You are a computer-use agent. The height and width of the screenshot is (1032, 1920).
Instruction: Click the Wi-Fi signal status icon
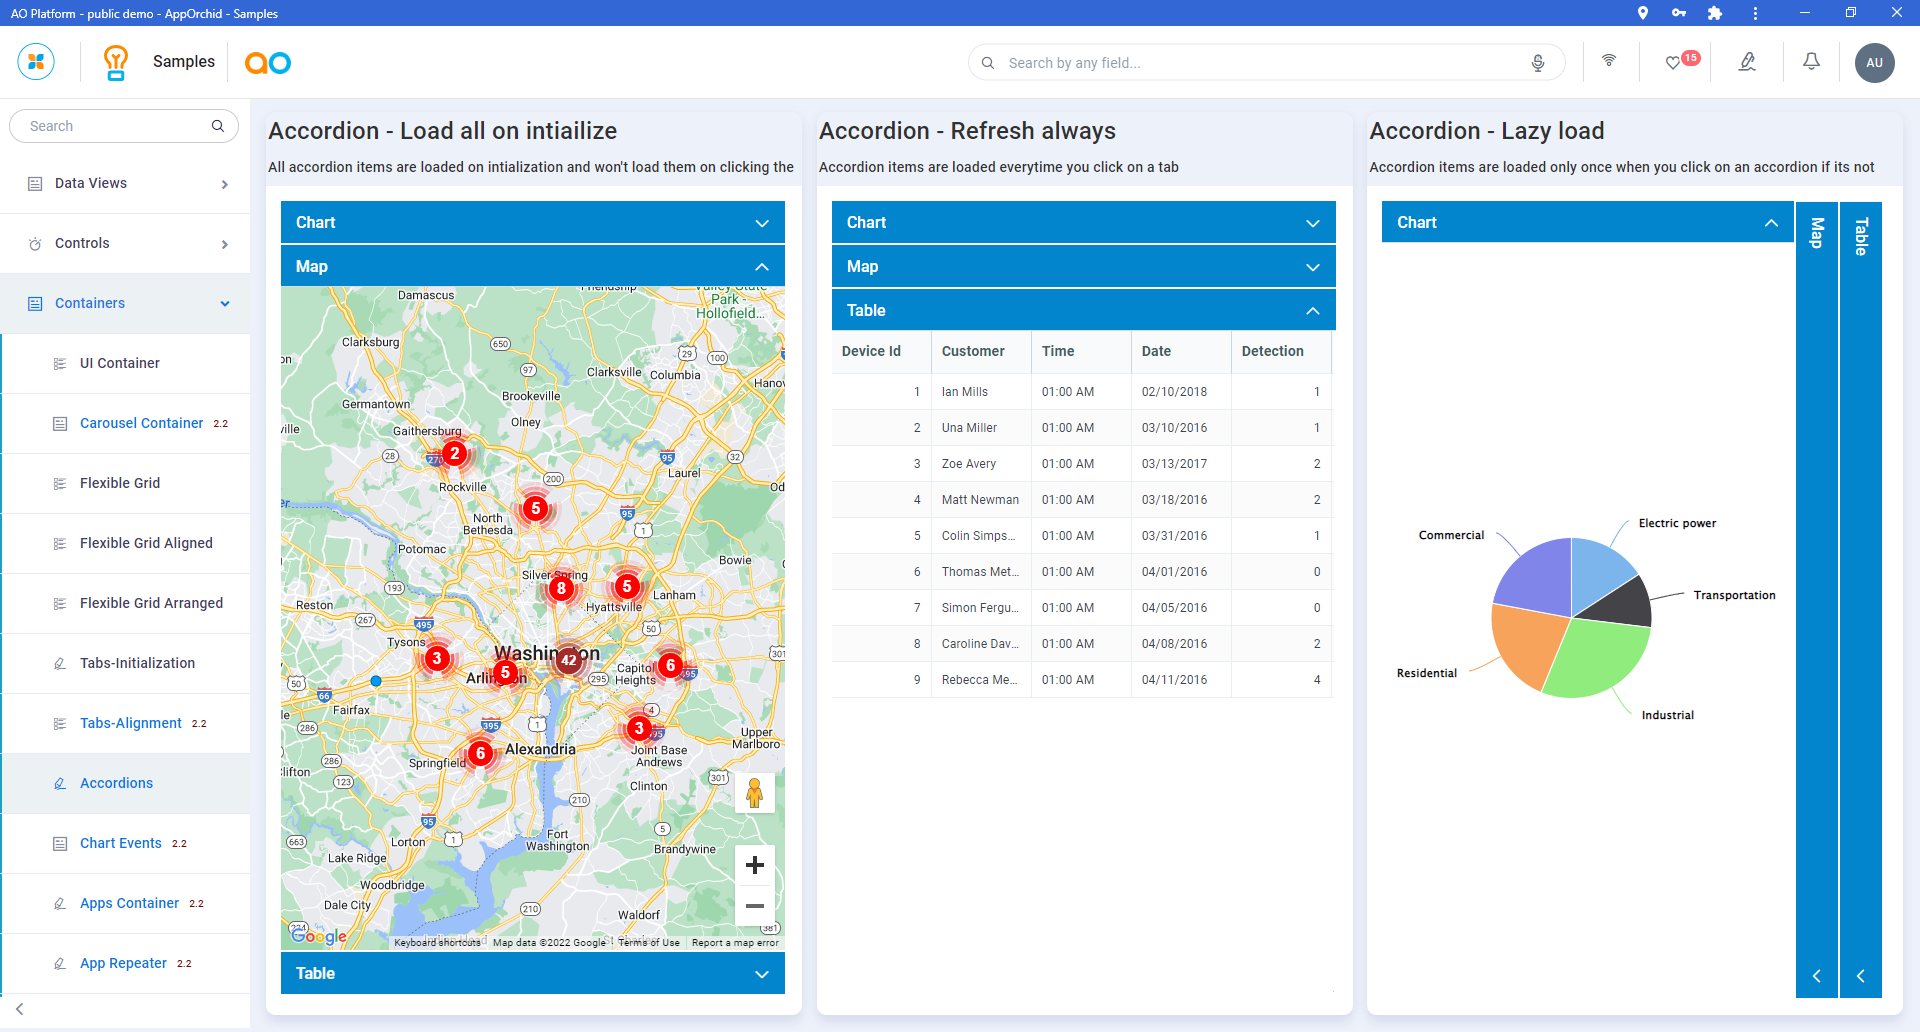1609,61
